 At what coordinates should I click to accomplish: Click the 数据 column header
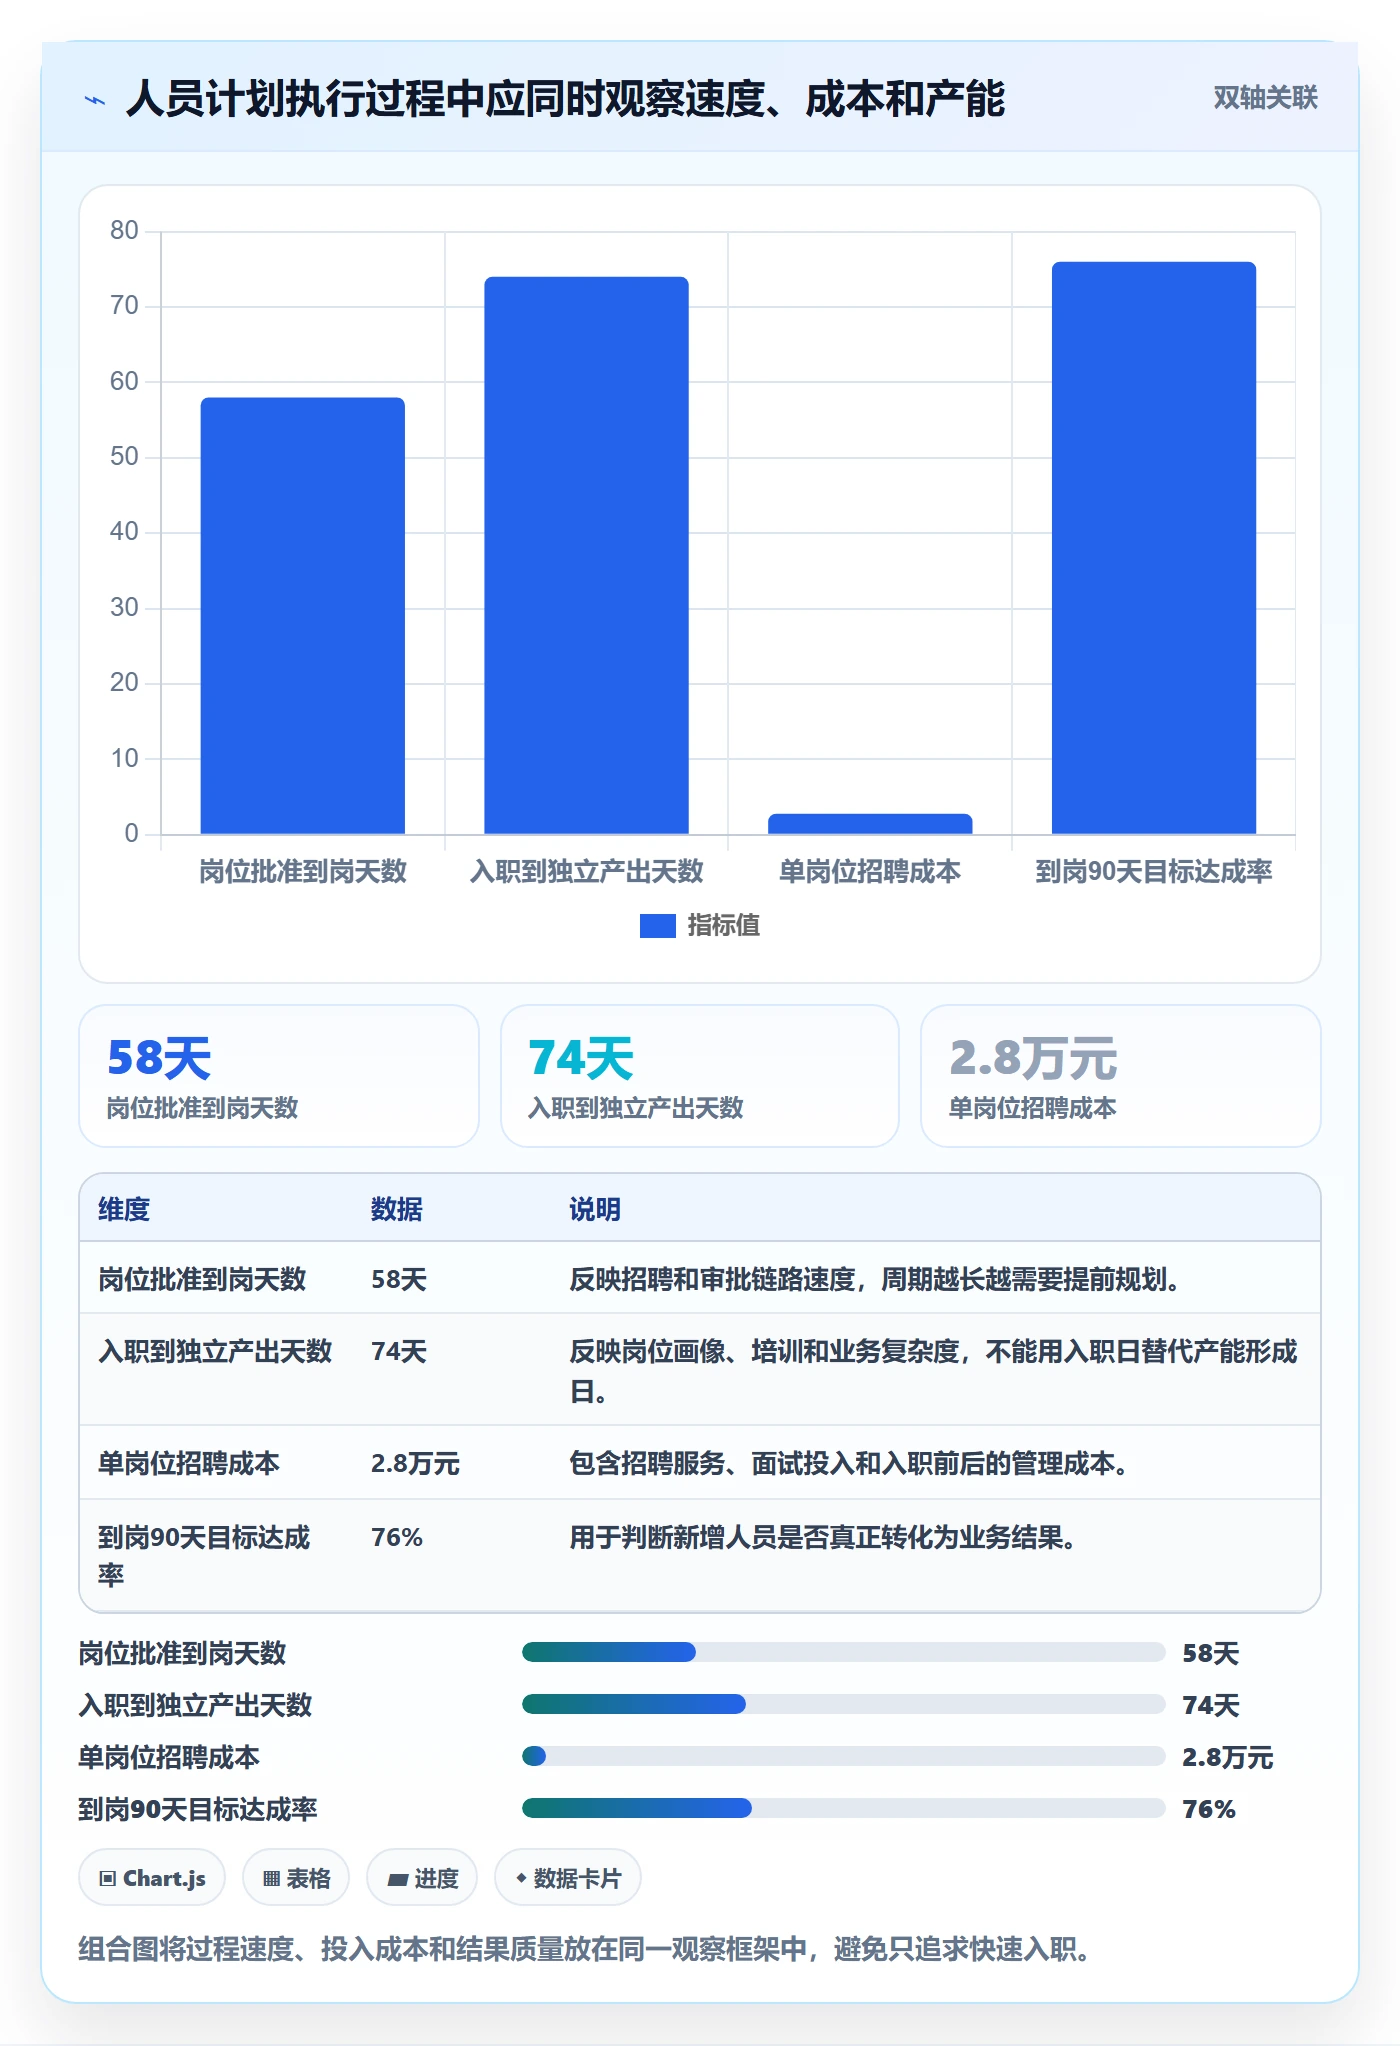pos(397,1210)
